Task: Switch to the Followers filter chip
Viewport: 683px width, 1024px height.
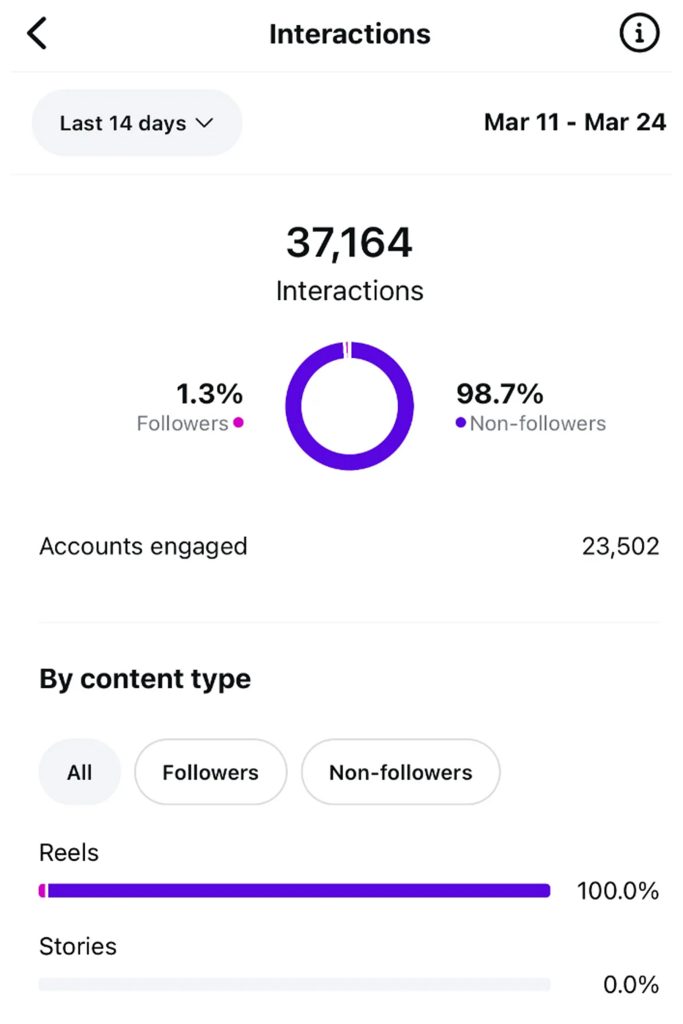Action: click(210, 772)
